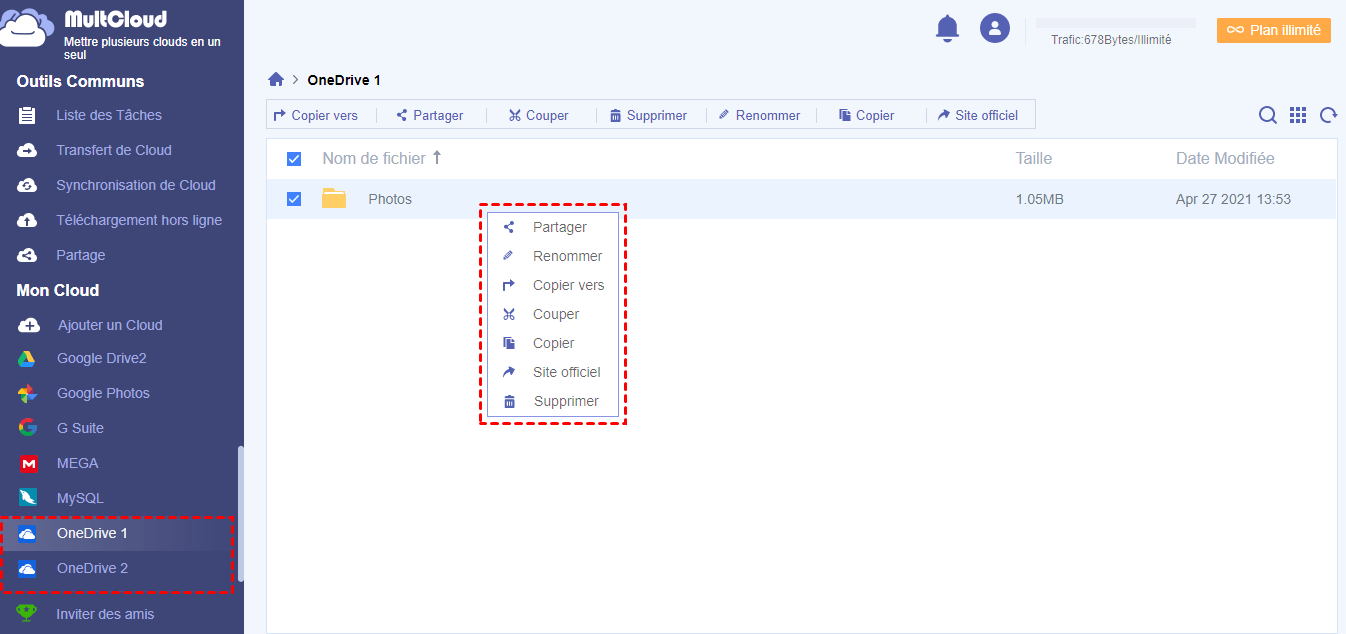Open Liste des Tâches in sidebar
The image size is (1346, 634).
tap(108, 115)
